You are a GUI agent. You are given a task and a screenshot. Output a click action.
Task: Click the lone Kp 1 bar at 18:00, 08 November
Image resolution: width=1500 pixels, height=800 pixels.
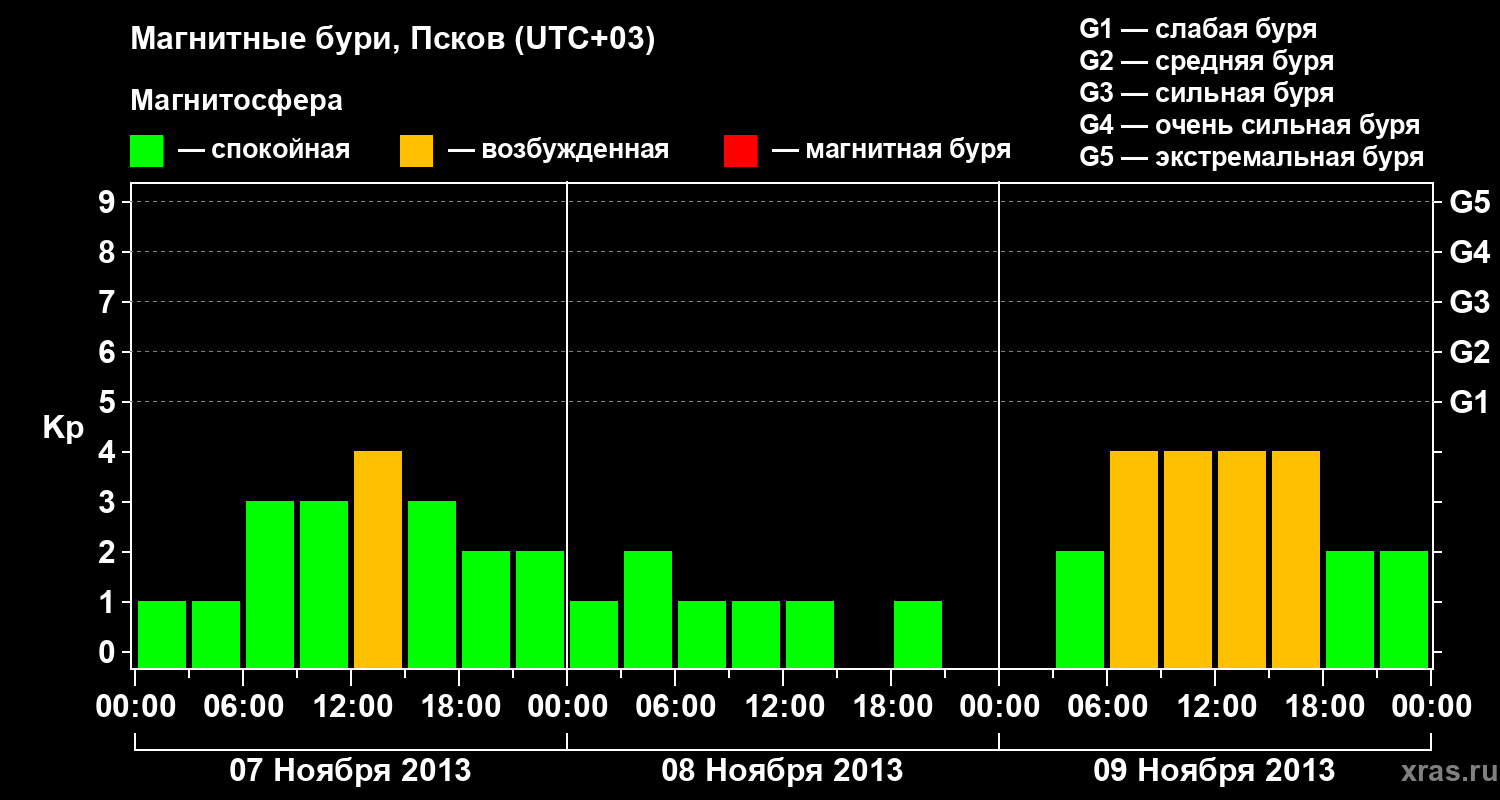click(918, 634)
